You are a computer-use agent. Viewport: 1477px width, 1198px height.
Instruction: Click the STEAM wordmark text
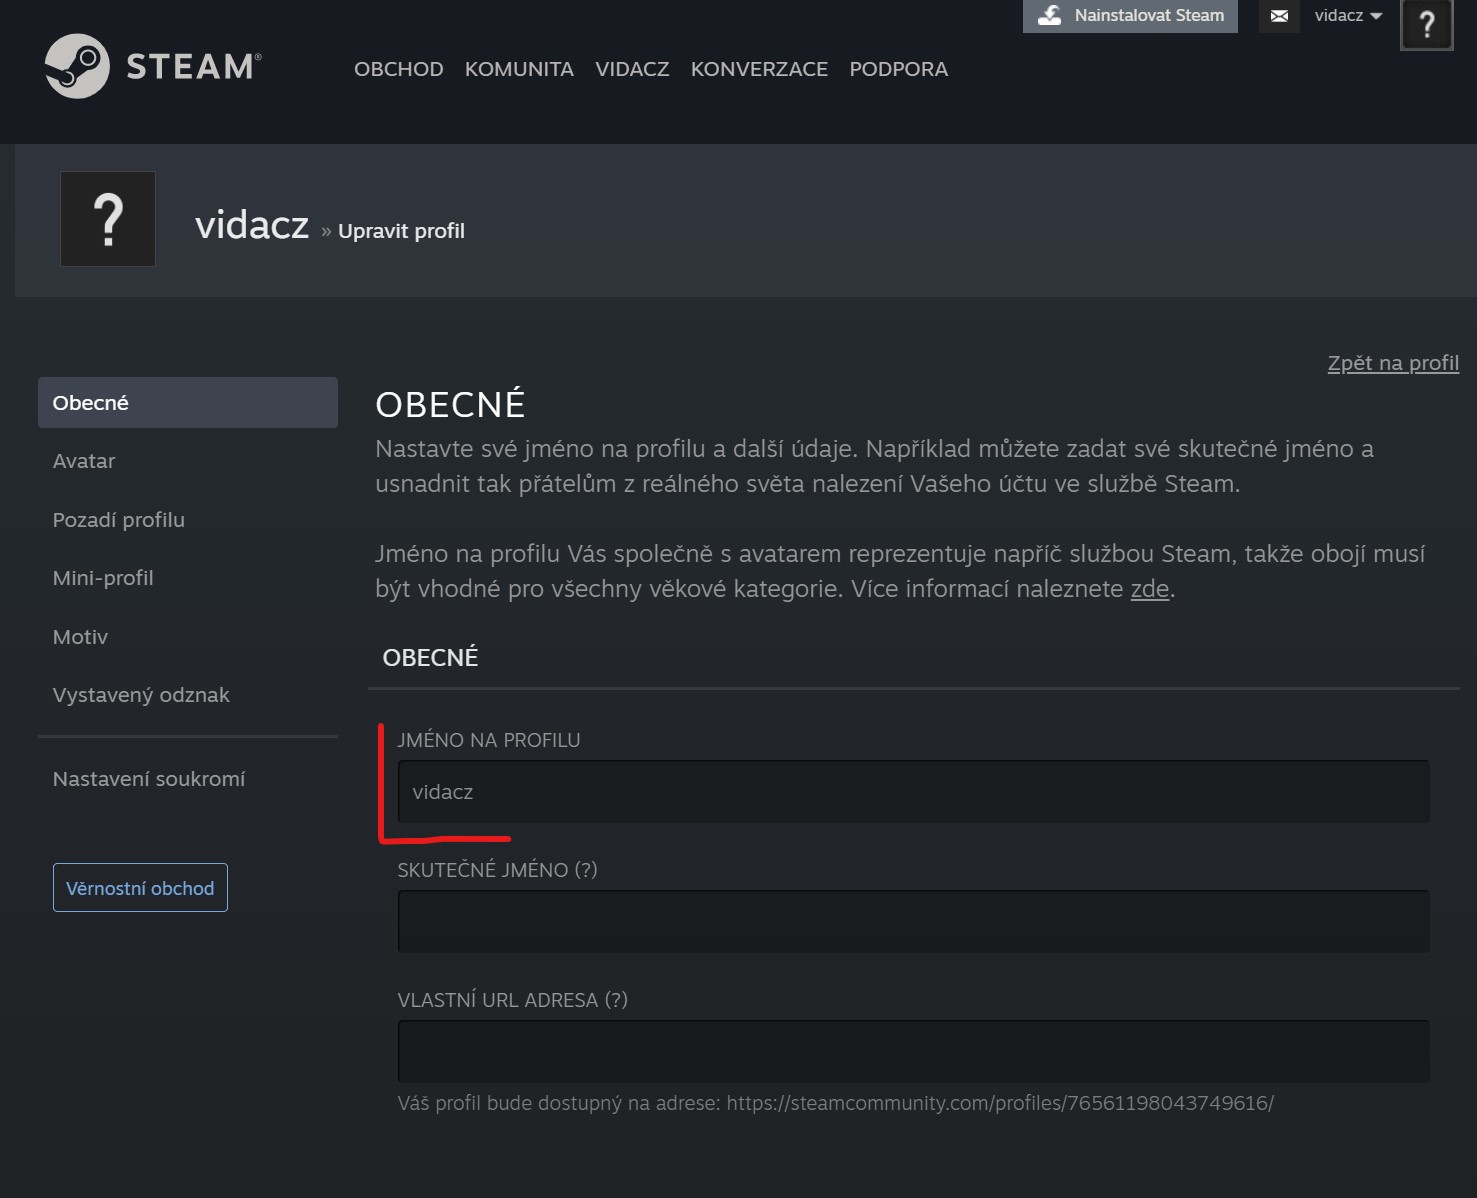[x=193, y=67]
